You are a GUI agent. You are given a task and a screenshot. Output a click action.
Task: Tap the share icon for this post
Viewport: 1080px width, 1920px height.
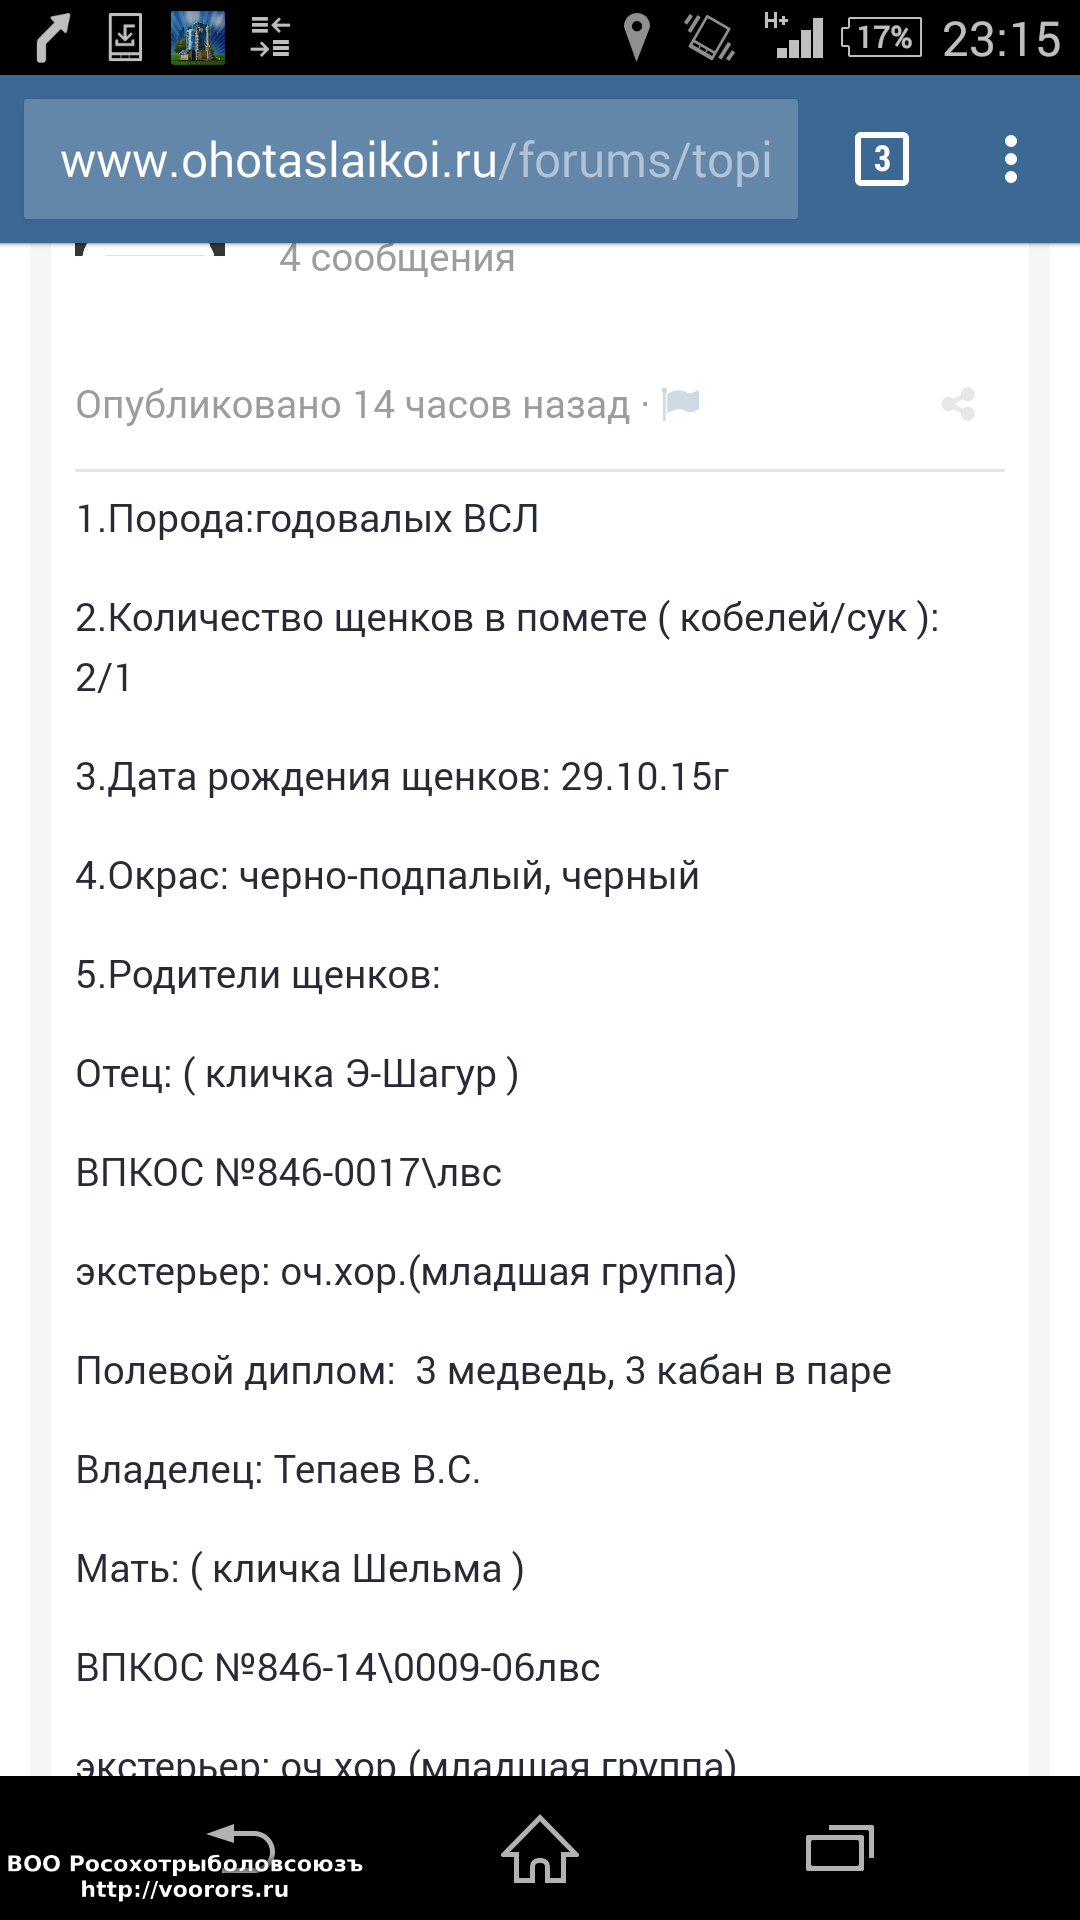[x=958, y=404]
